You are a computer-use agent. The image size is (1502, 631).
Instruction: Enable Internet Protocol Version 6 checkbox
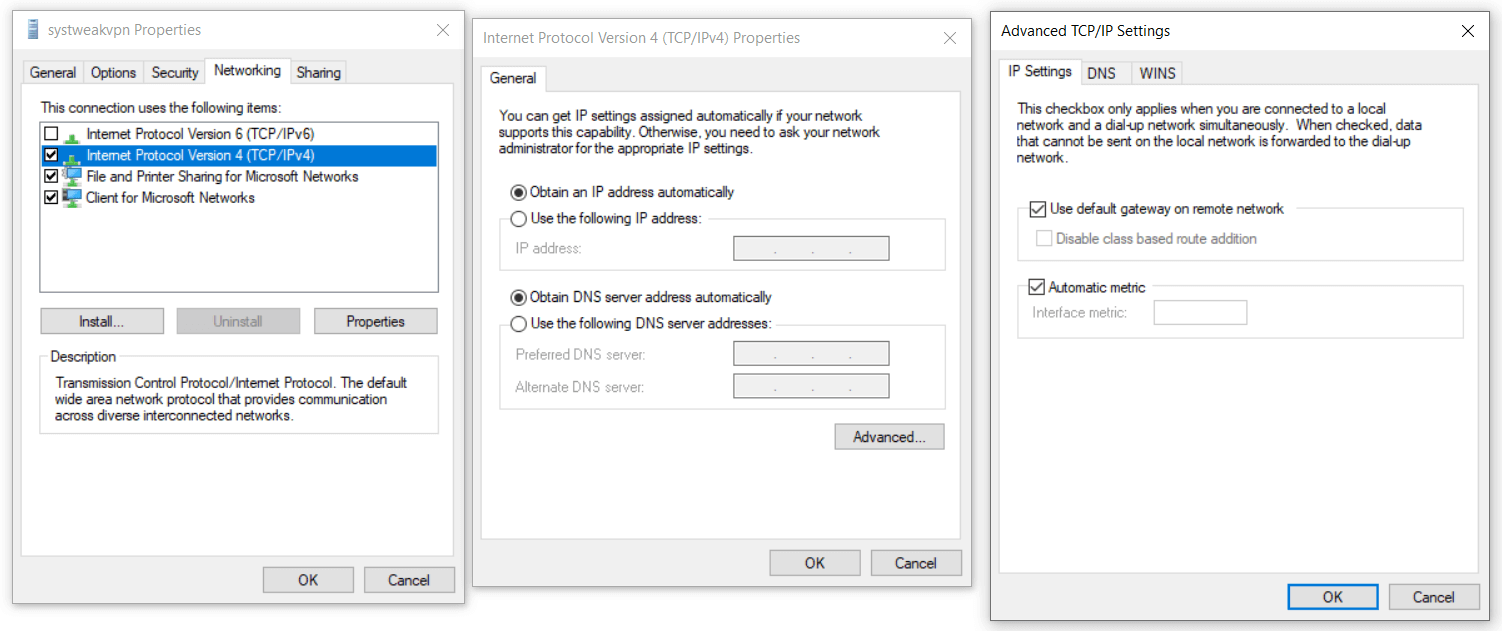pyautogui.click(x=51, y=134)
